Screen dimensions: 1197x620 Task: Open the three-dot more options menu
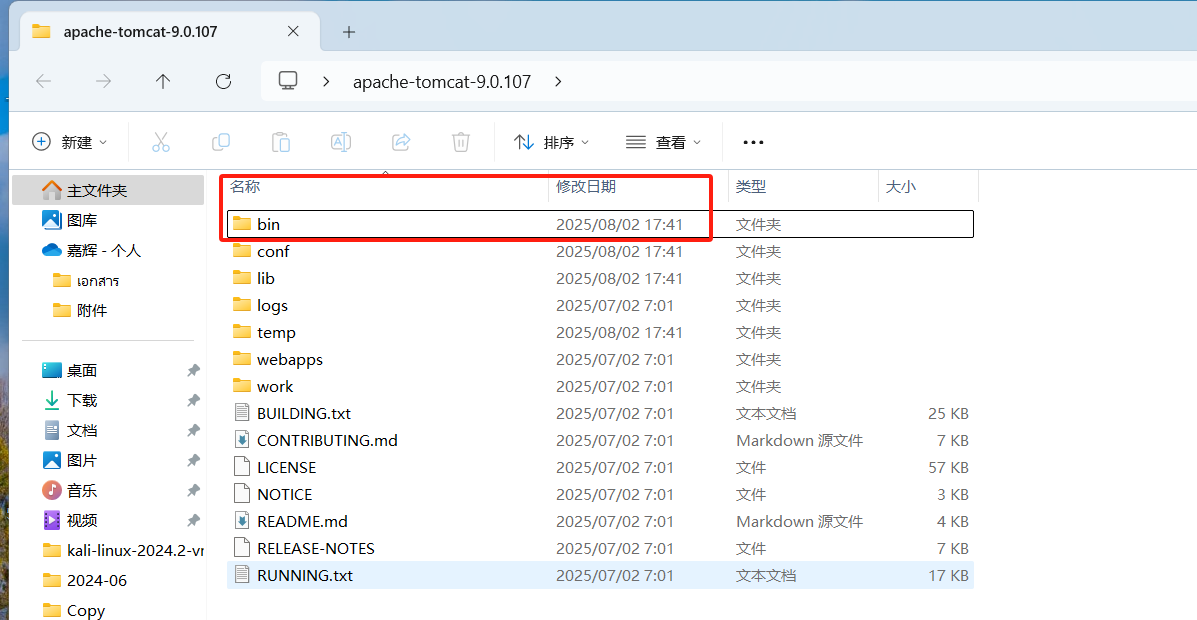coord(753,142)
